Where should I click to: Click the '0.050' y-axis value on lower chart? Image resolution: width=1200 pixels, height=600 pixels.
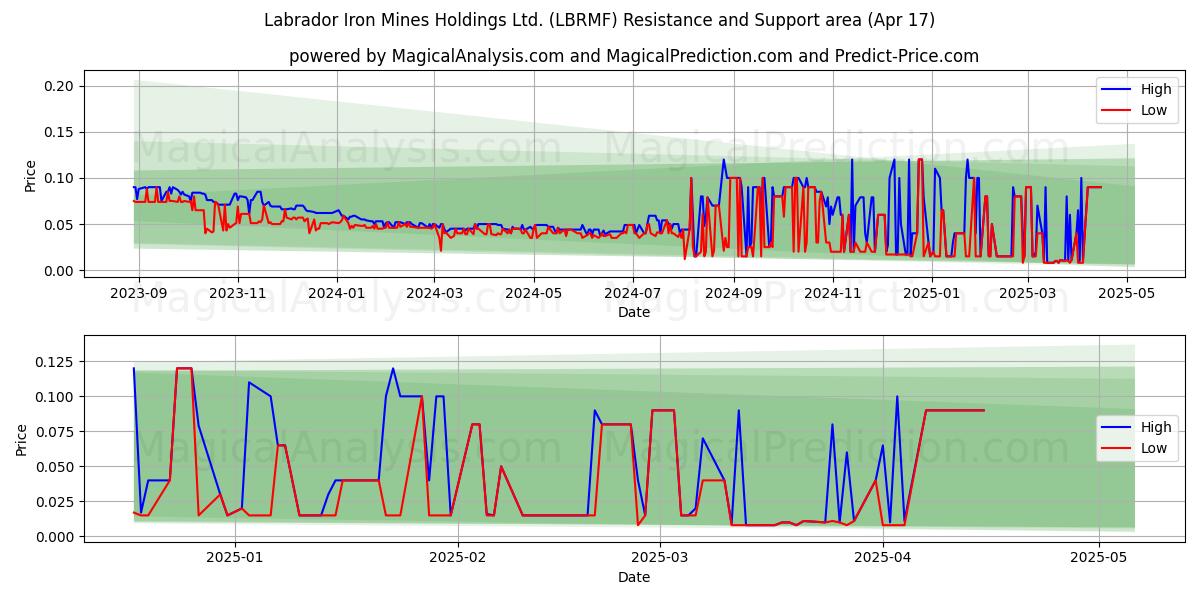(55, 467)
